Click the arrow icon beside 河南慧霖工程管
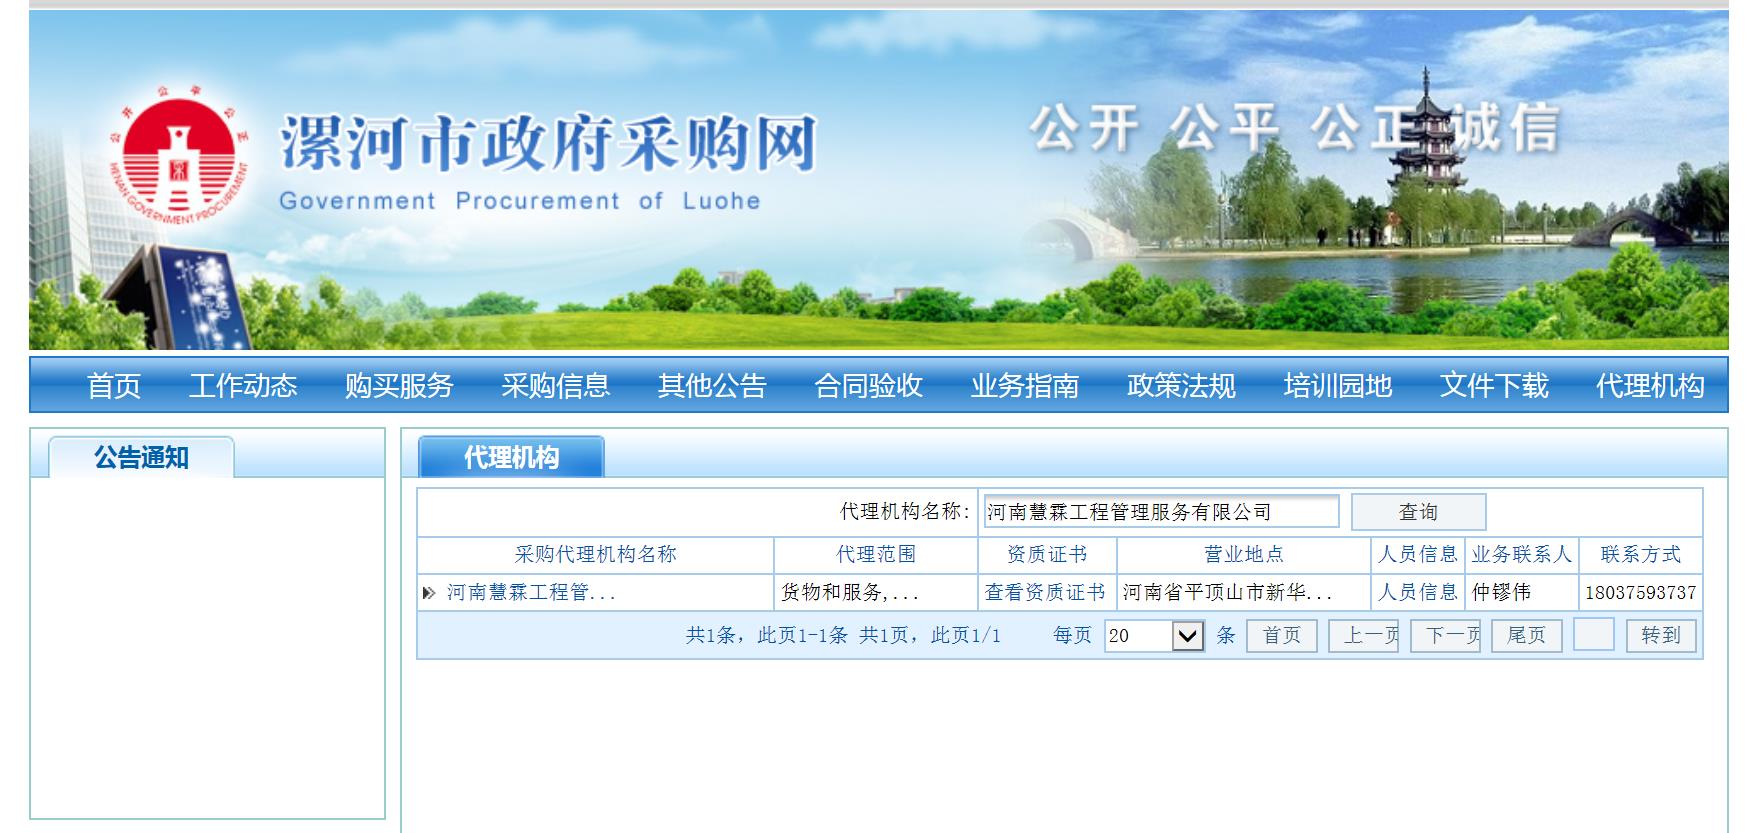 pos(429,593)
